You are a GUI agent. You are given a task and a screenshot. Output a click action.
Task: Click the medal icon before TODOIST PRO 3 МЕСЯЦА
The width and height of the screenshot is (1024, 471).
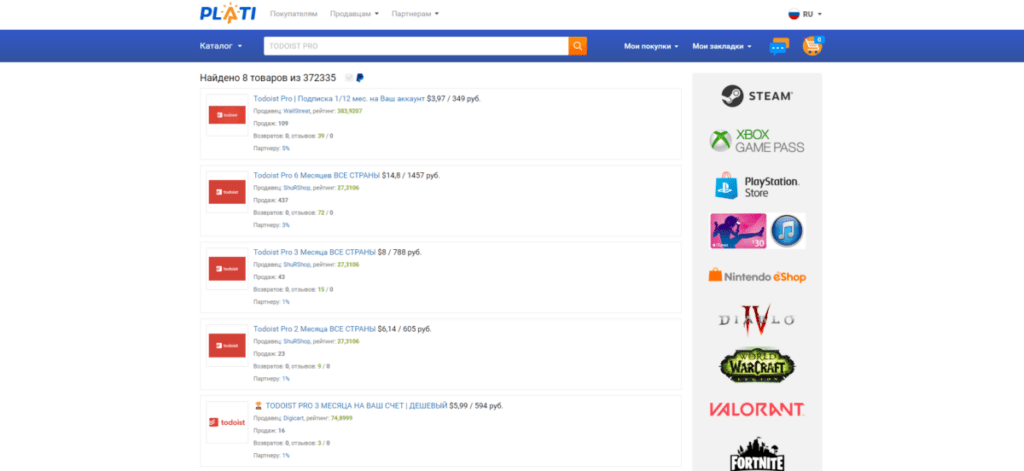[x=258, y=406]
